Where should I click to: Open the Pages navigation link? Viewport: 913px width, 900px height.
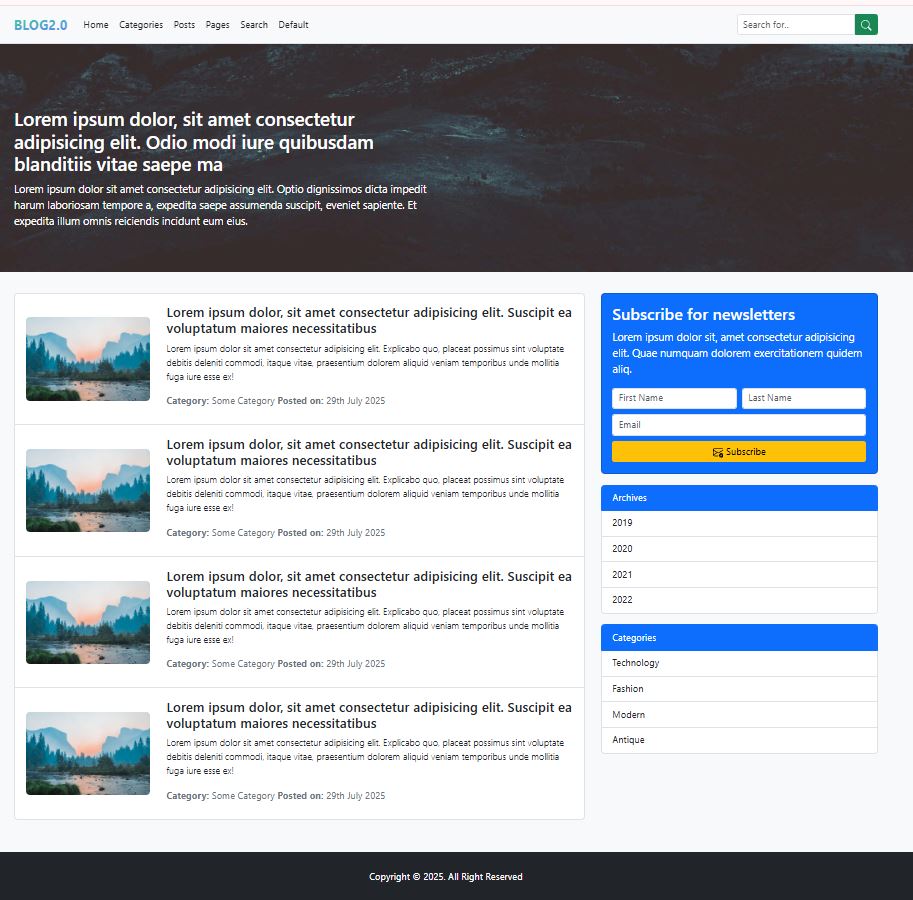[x=217, y=24]
